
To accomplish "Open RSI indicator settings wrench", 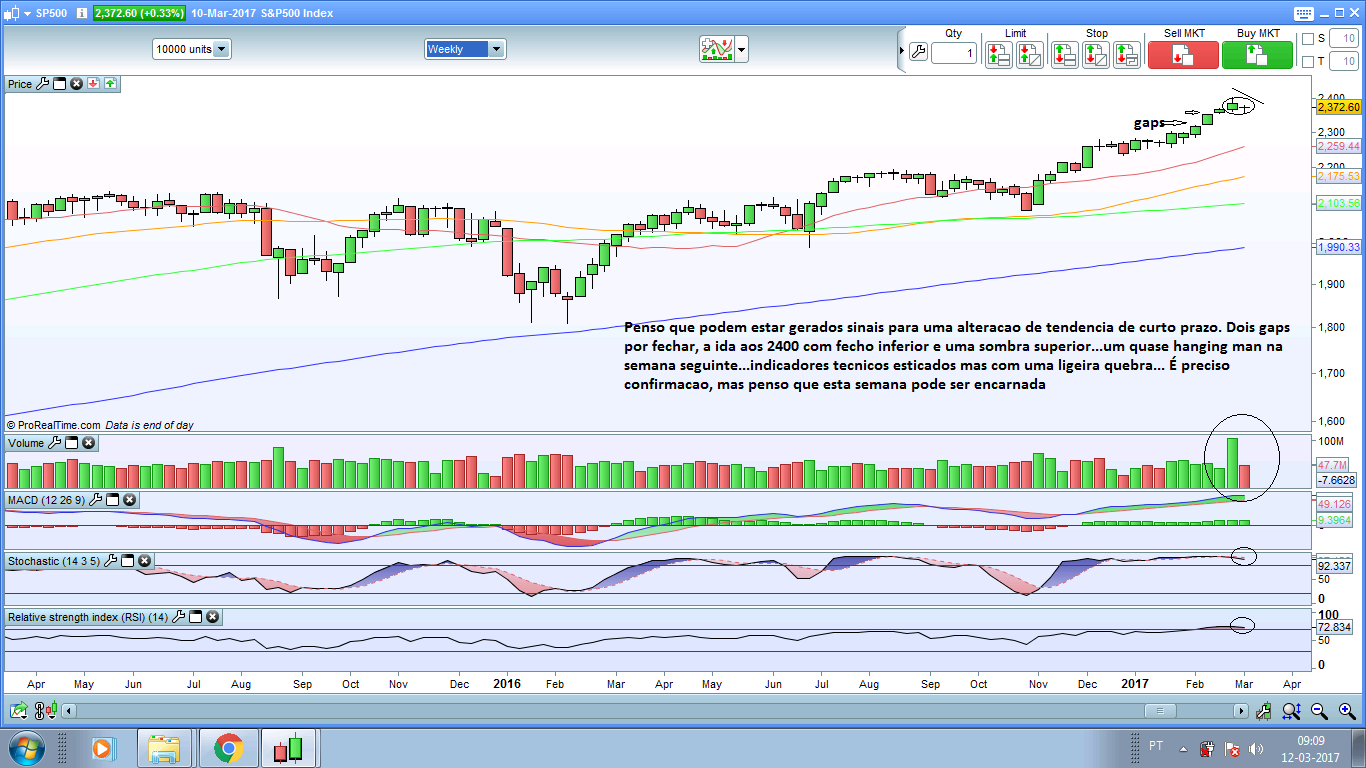I will [178, 618].
